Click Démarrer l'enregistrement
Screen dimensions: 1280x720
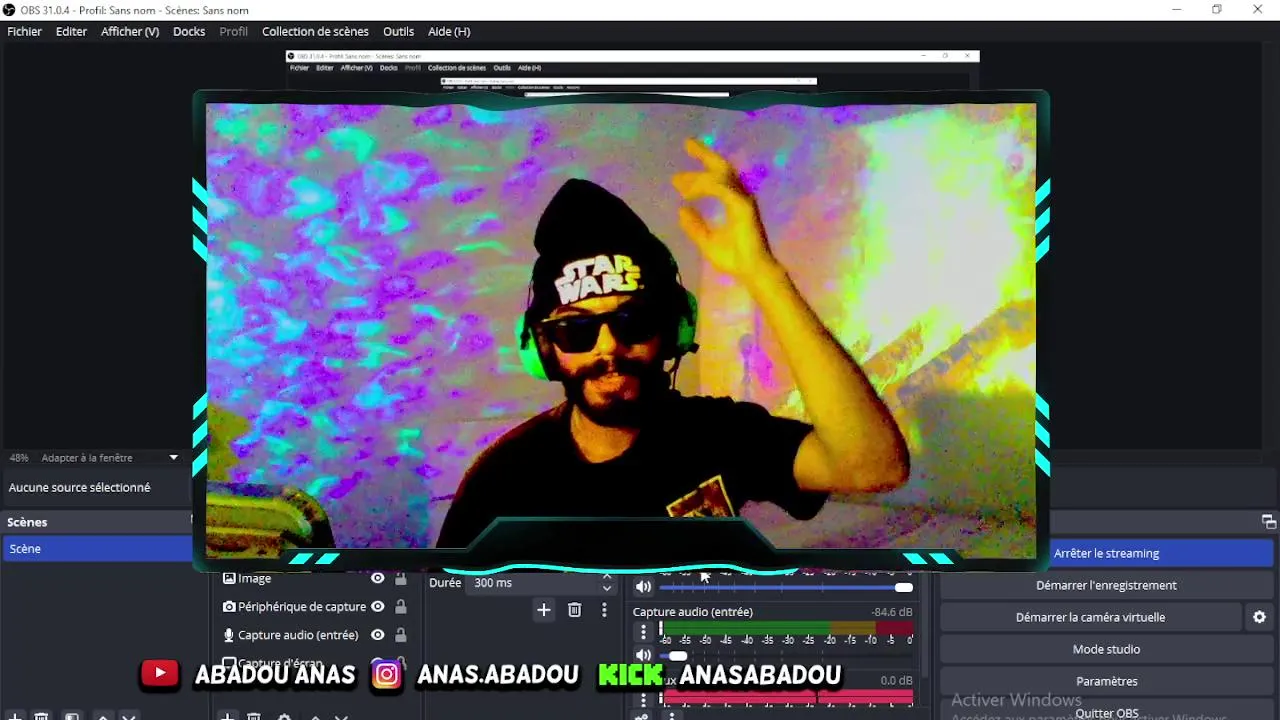(1106, 585)
